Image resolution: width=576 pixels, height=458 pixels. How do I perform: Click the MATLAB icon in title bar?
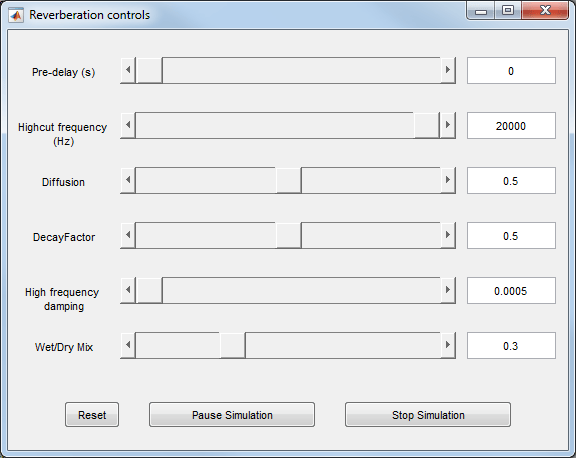point(16,15)
